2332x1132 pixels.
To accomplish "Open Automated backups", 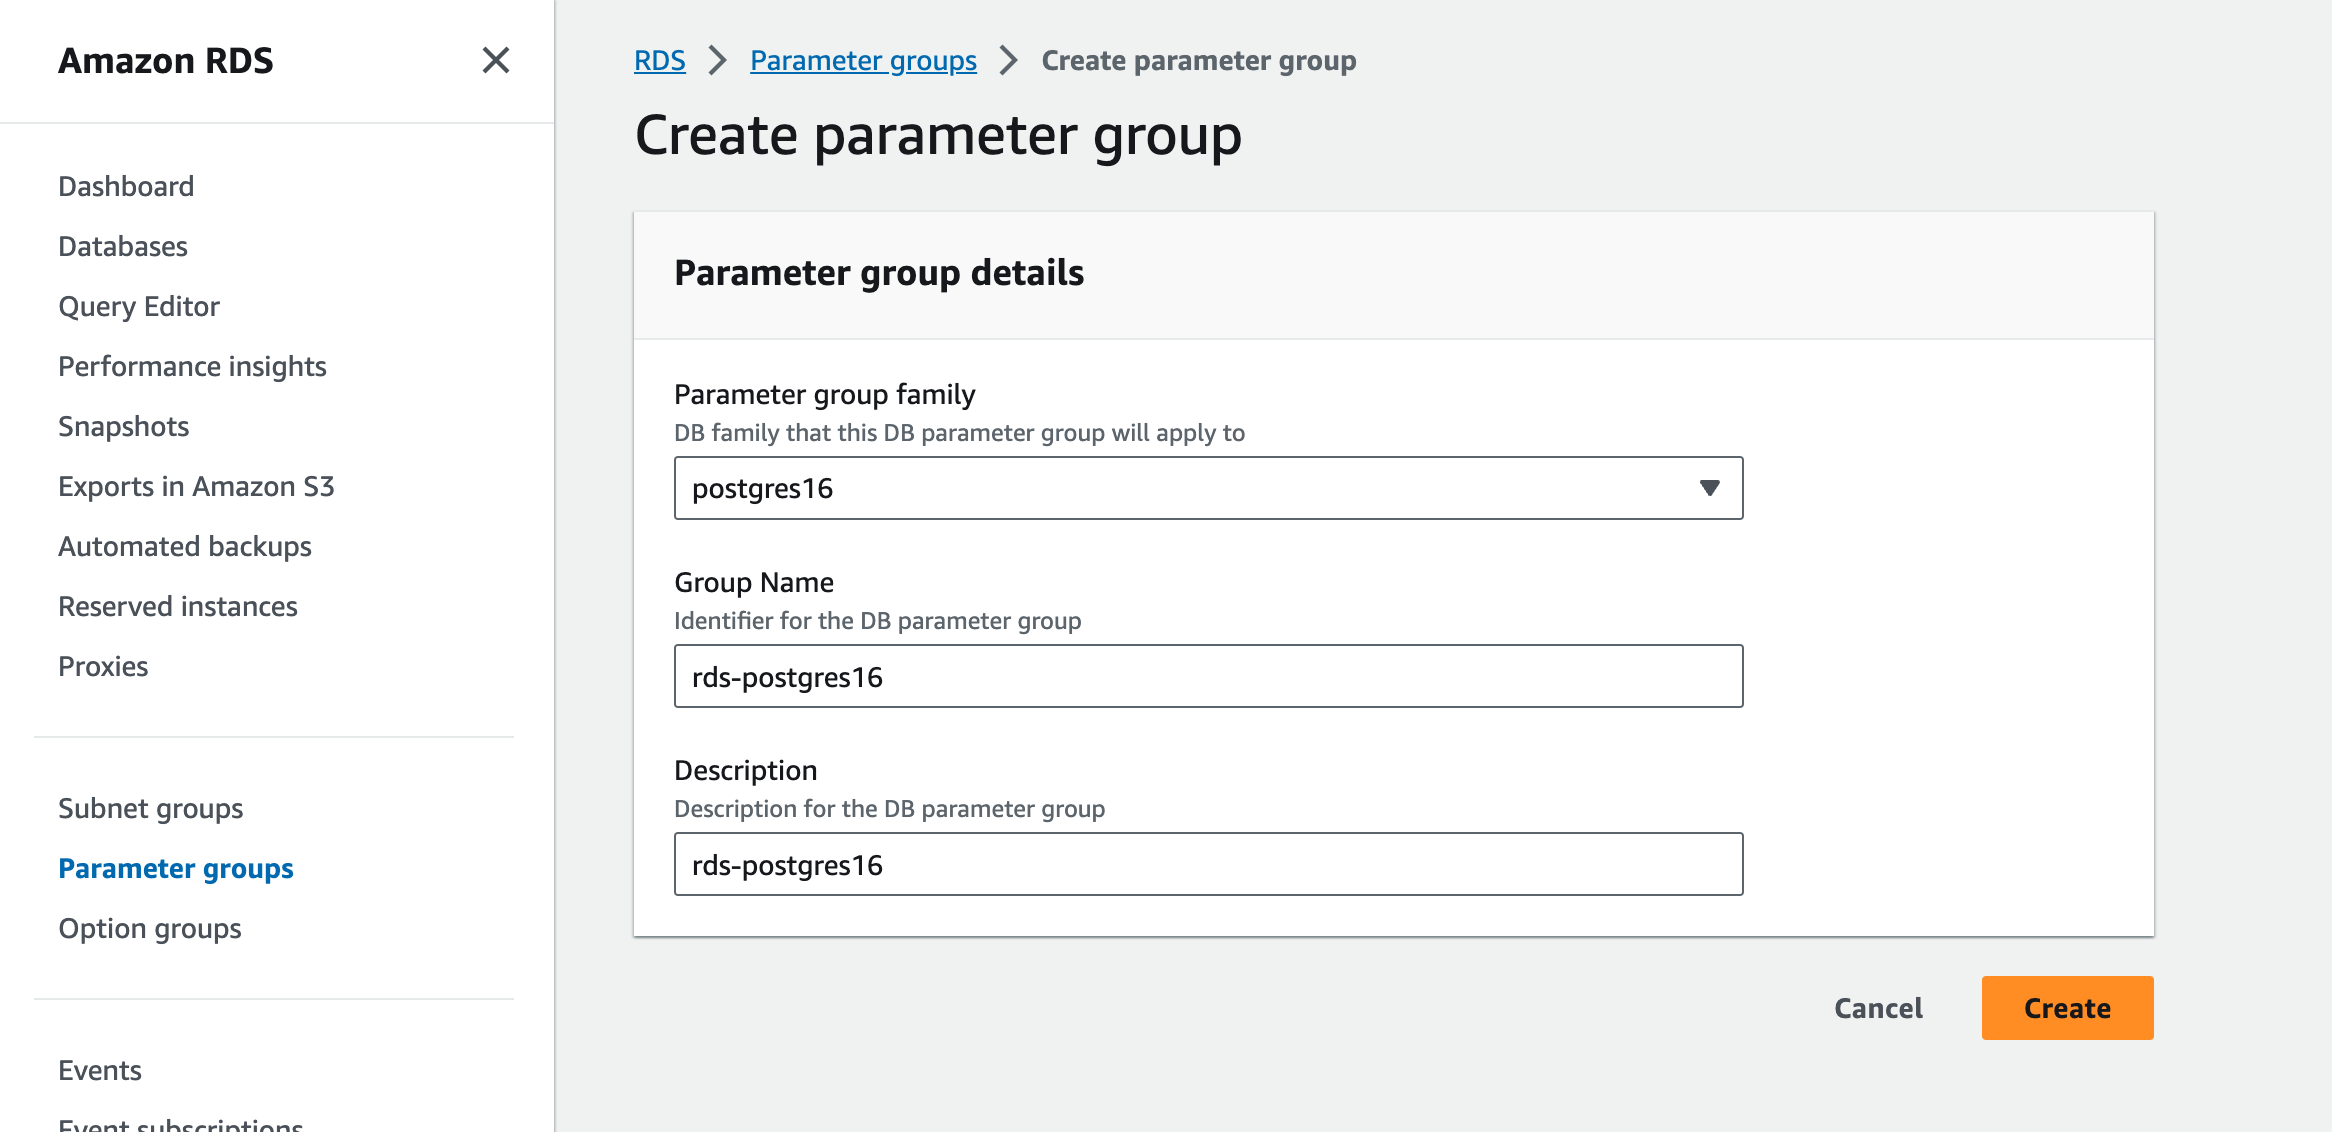I will tap(185, 546).
